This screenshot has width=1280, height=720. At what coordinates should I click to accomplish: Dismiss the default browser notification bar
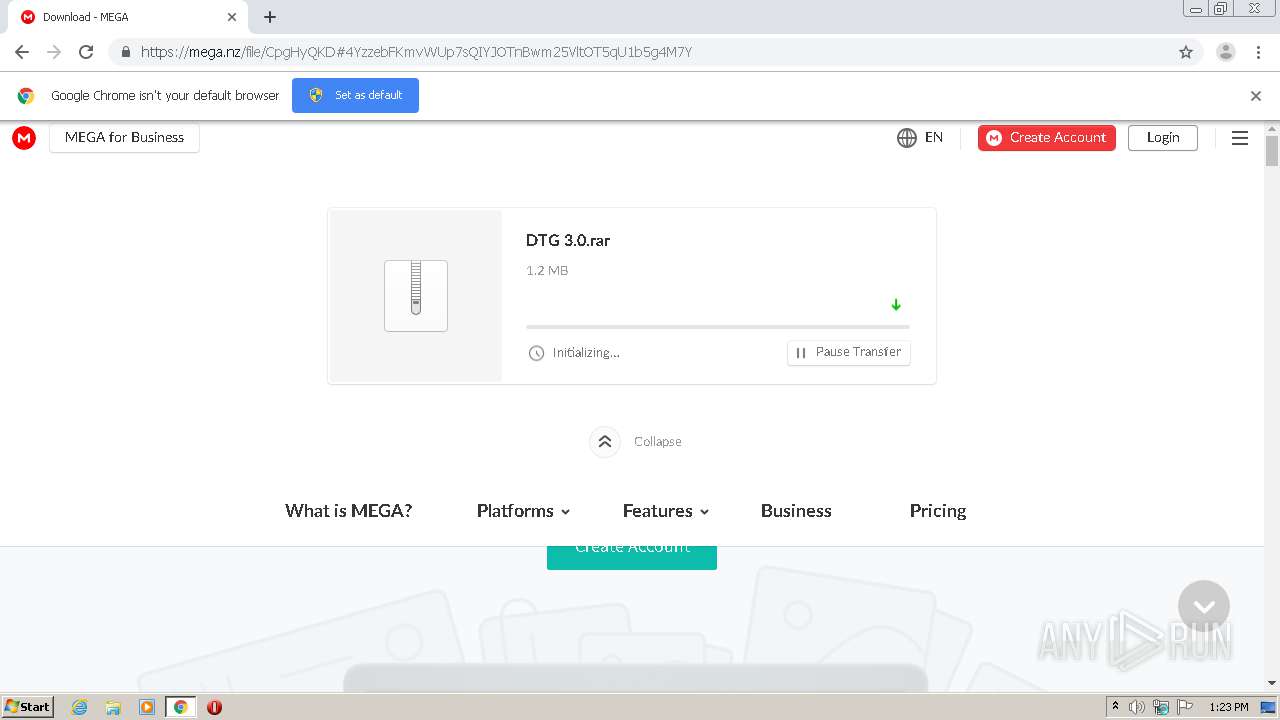[1256, 96]
